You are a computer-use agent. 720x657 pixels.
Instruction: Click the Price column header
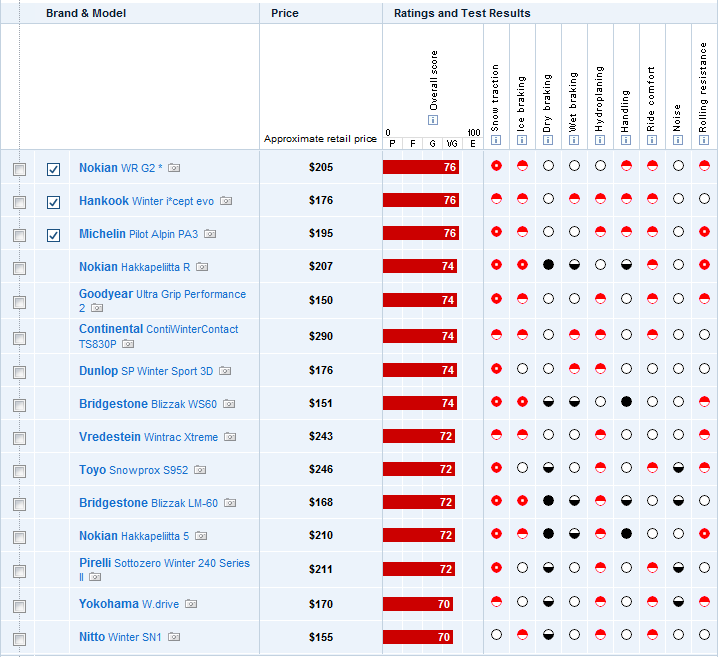pyautogui.click(x=285, y=13)
